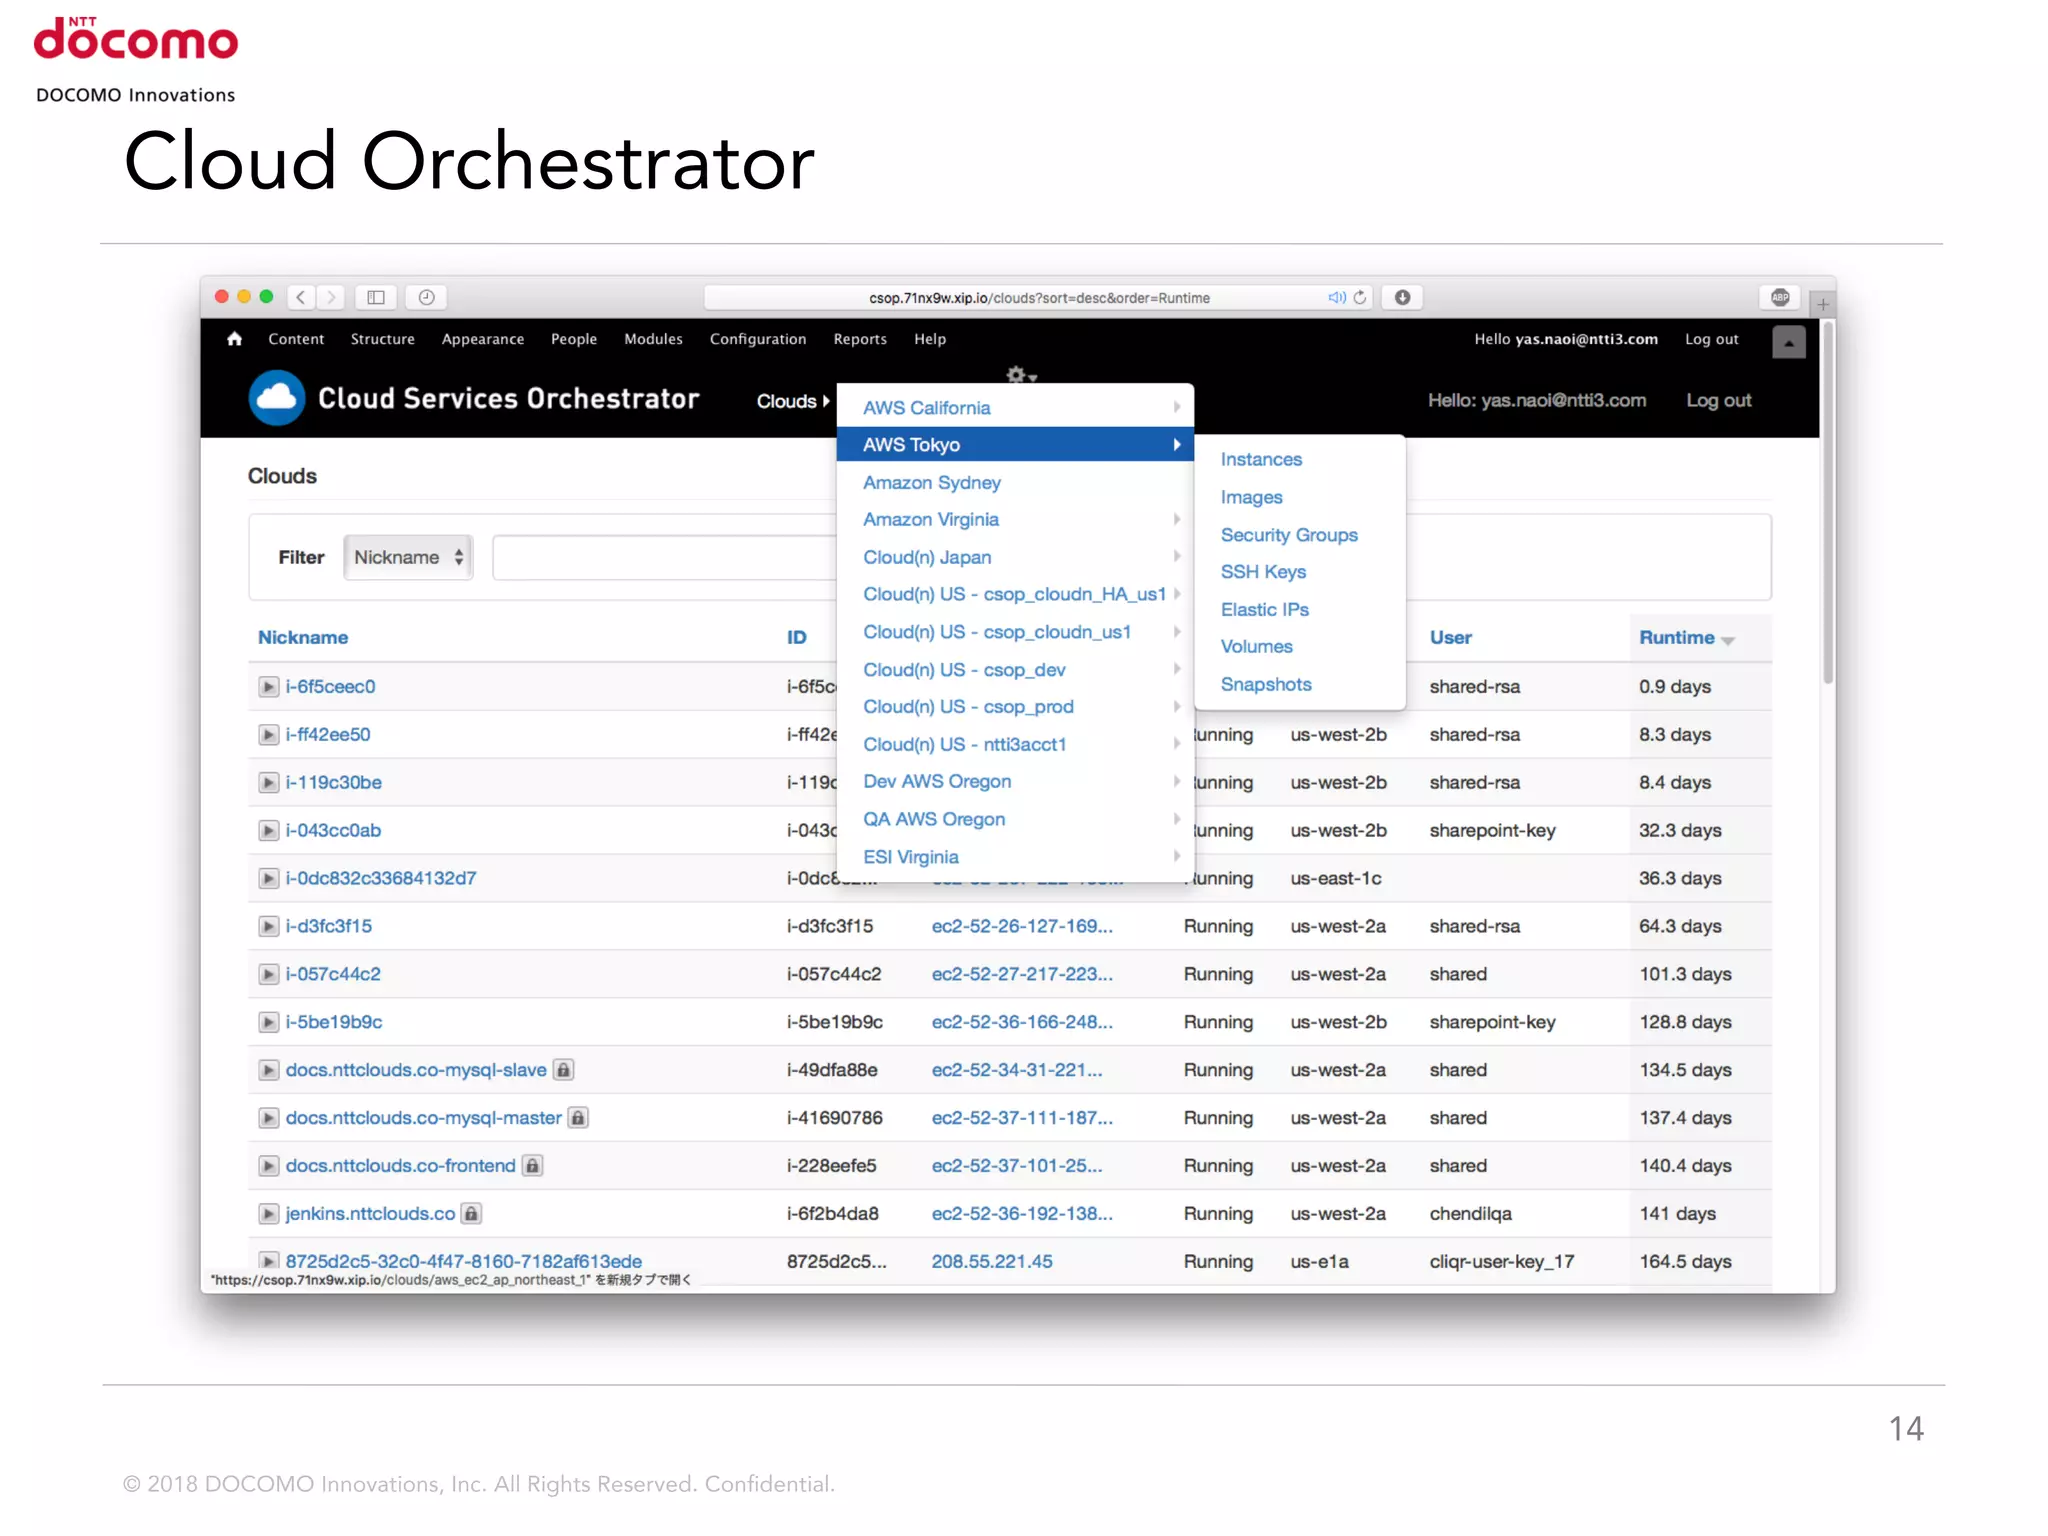2048x1536 pixels.
Task: Open Snapshots in submenu
Action: pyautogui.click(x=1266, y=685)
